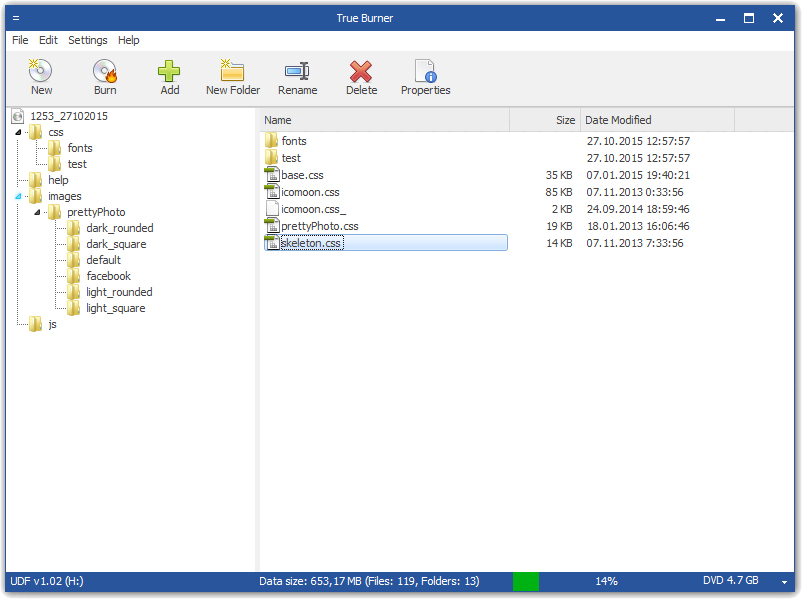Select the dark_square tree folder label
This screenshot has height=599, width=802.
point(116,244)
